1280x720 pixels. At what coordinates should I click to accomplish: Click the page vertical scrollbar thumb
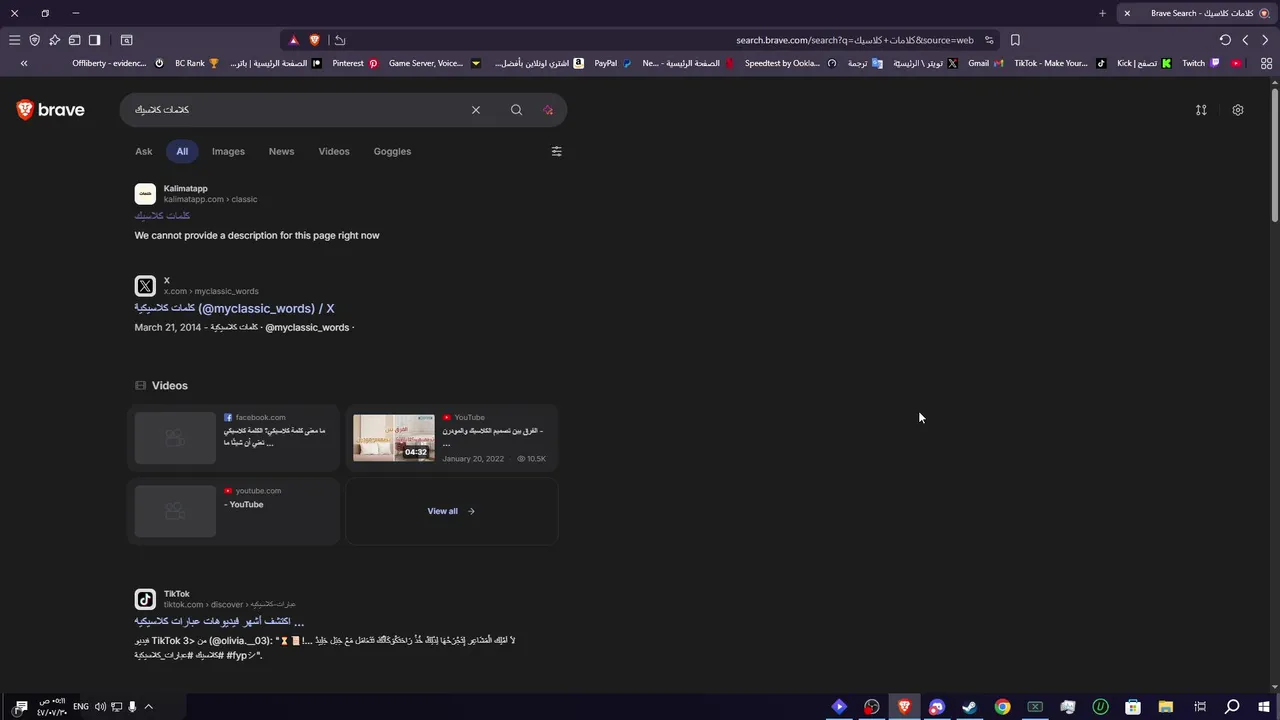[1274, 155]
